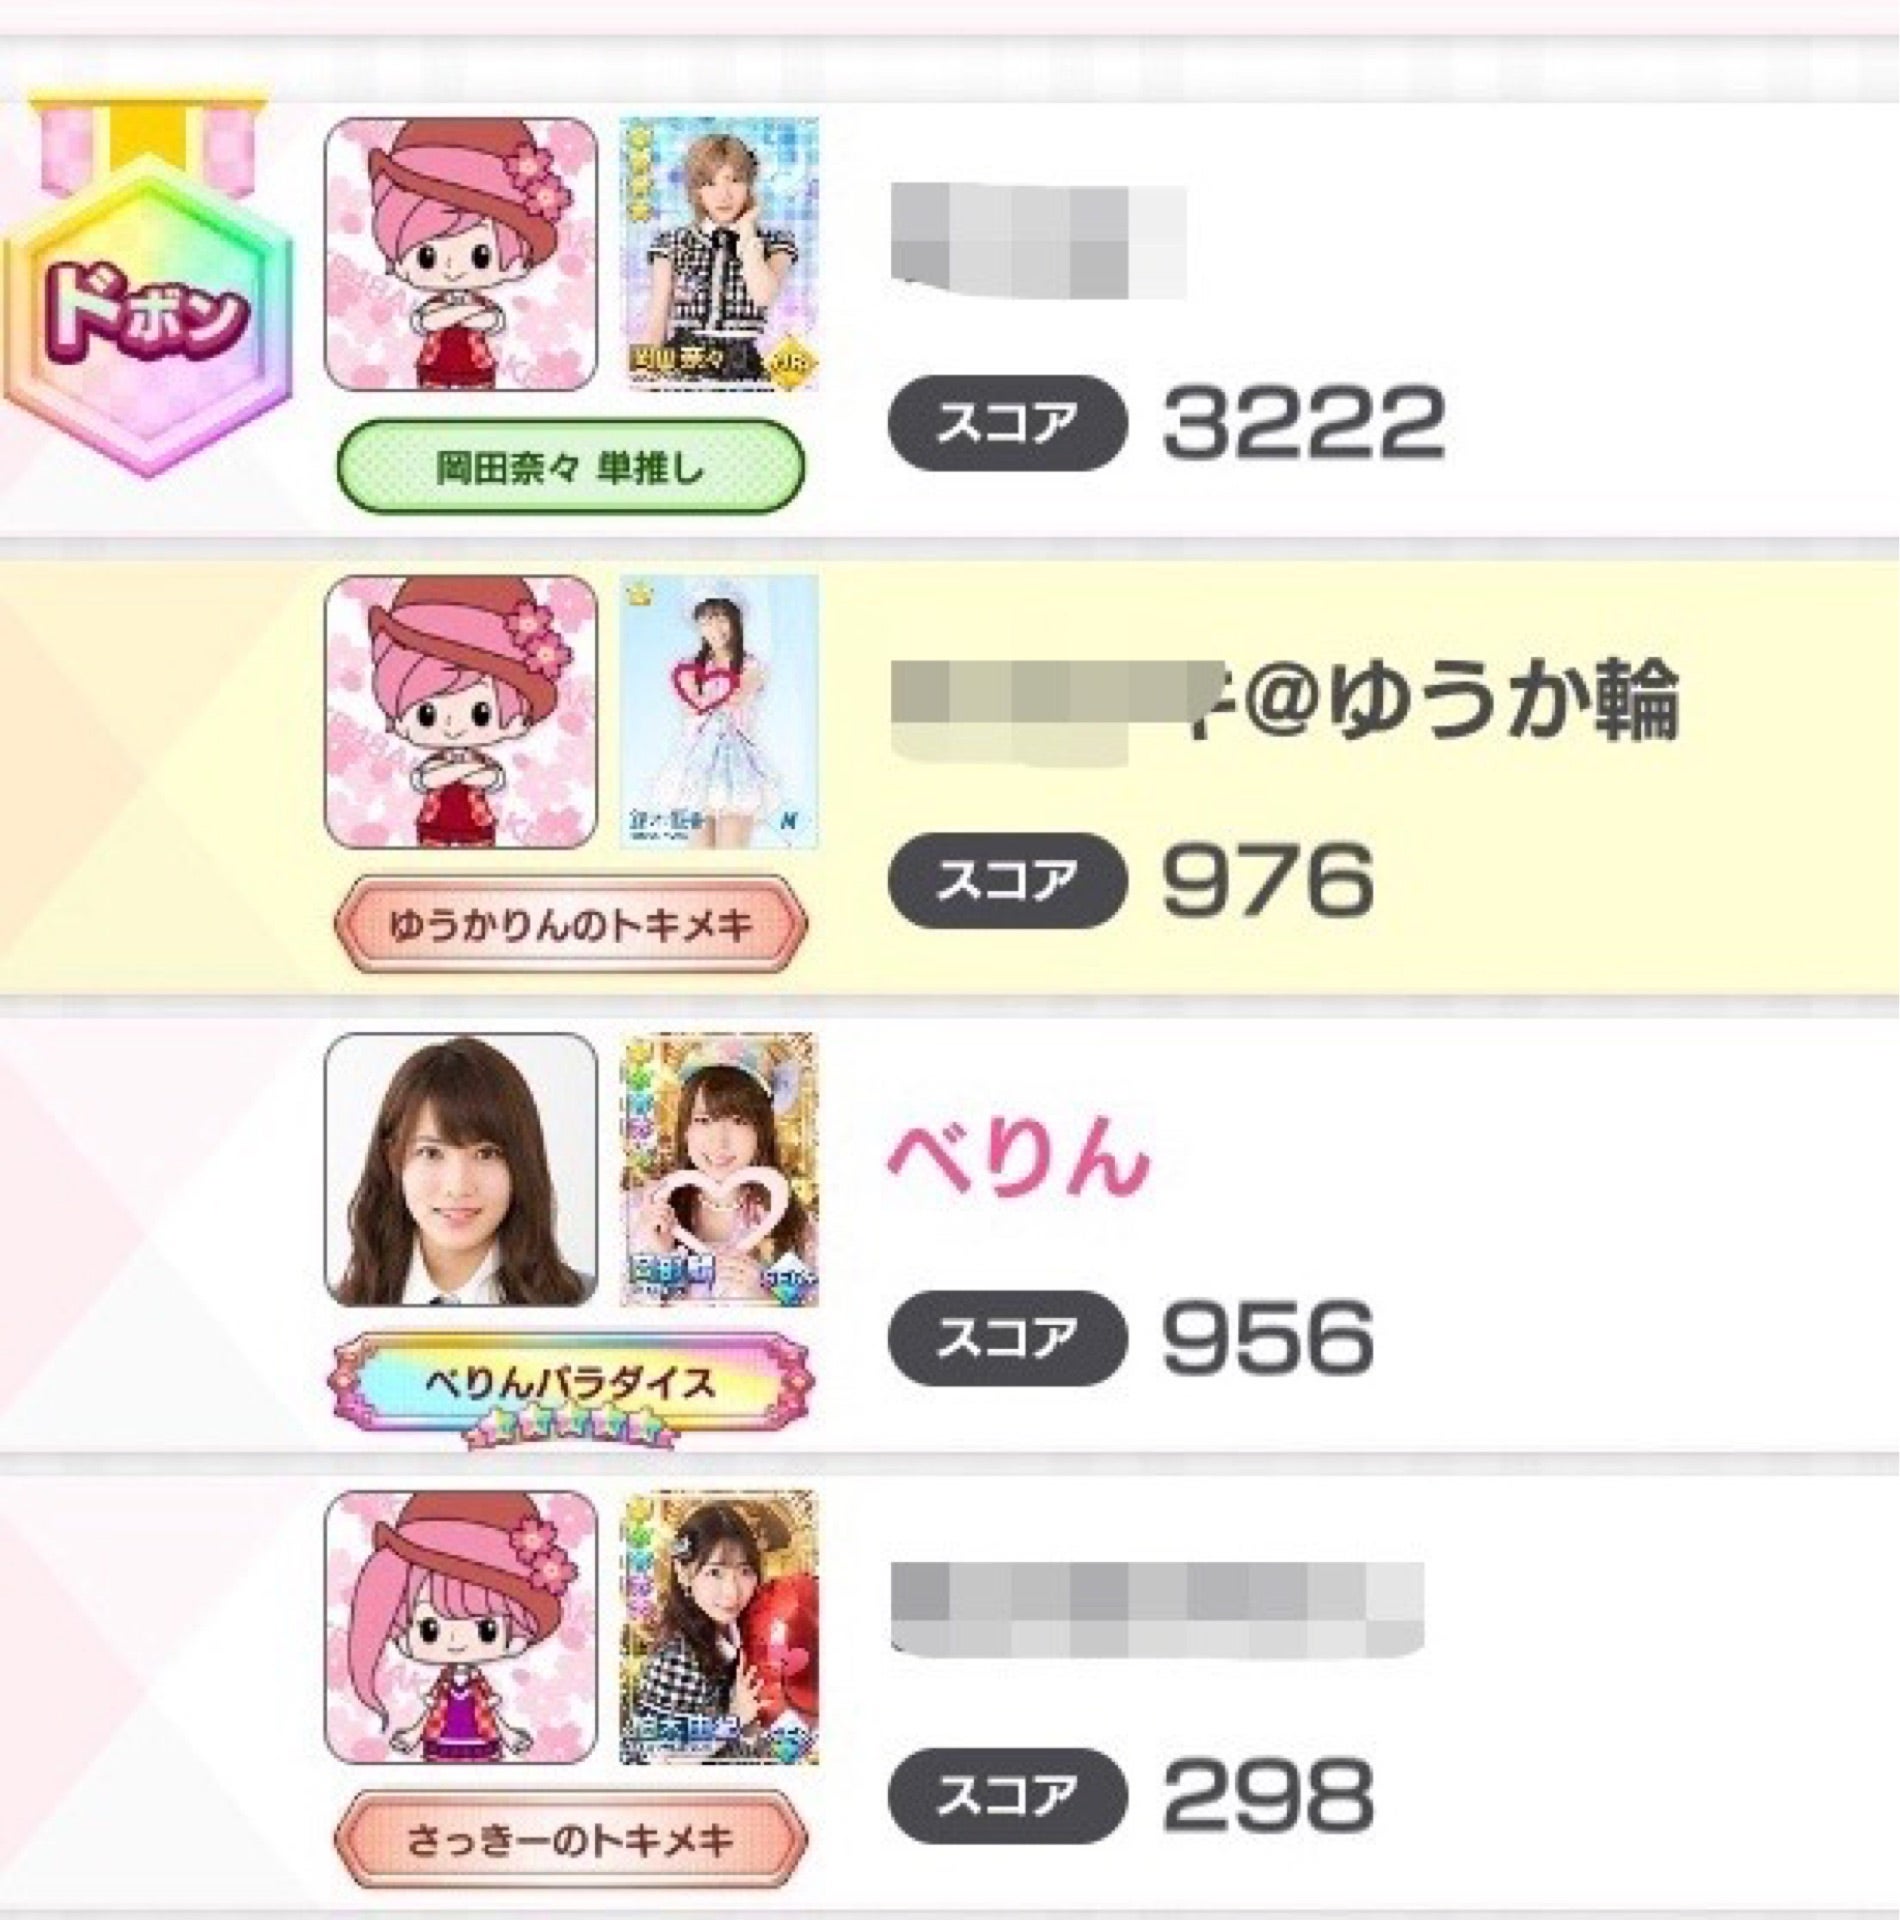Select the heart-frame card next to べりん
1900x1920 pixels.
click(719, 1170)
